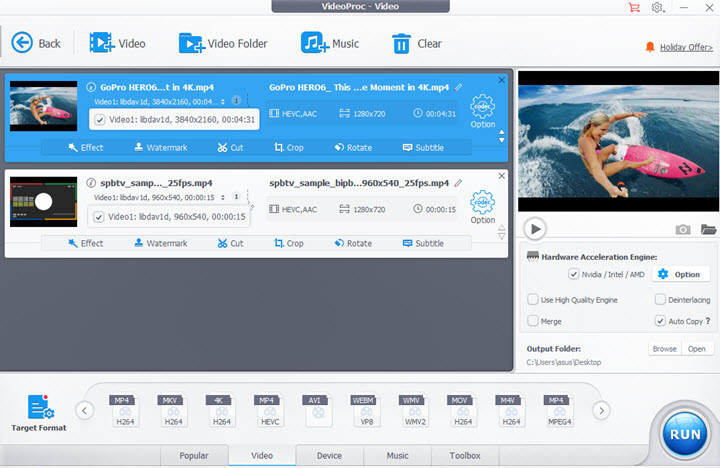720x468 pixels.
Task: Open the output folder icon under the preview
Action: coord(709,229)
